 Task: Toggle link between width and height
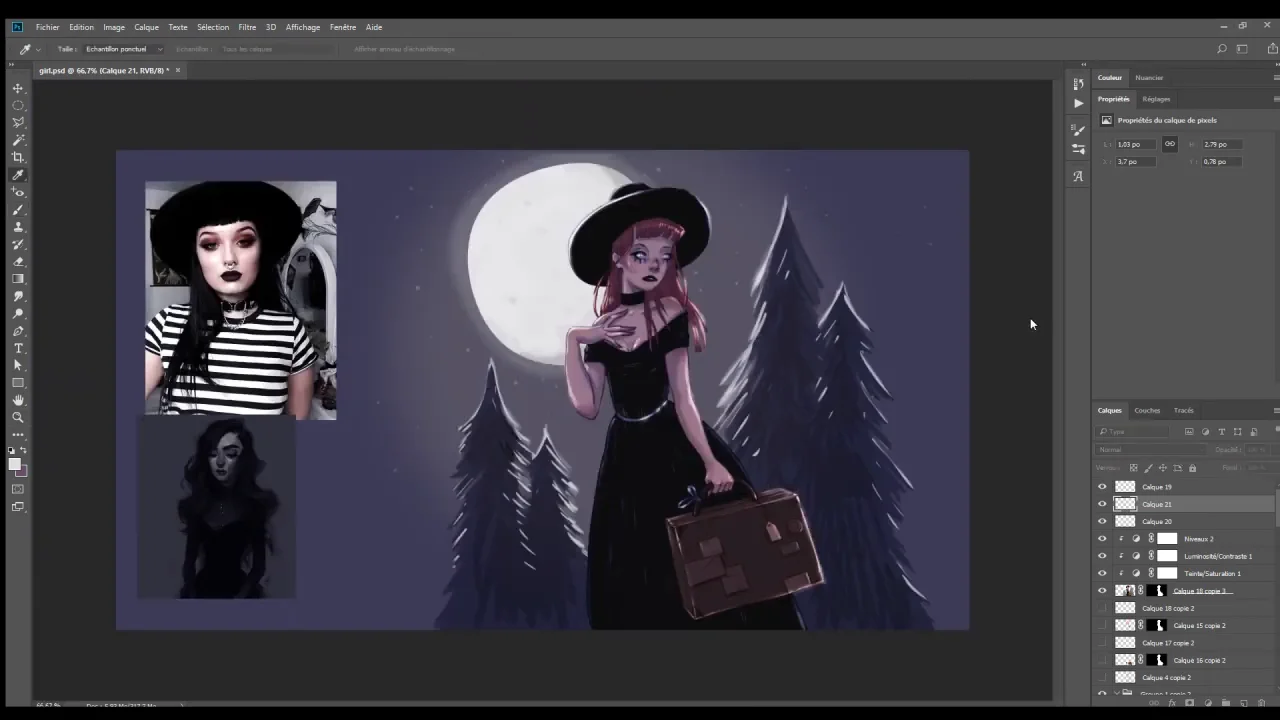point(1169,144)
